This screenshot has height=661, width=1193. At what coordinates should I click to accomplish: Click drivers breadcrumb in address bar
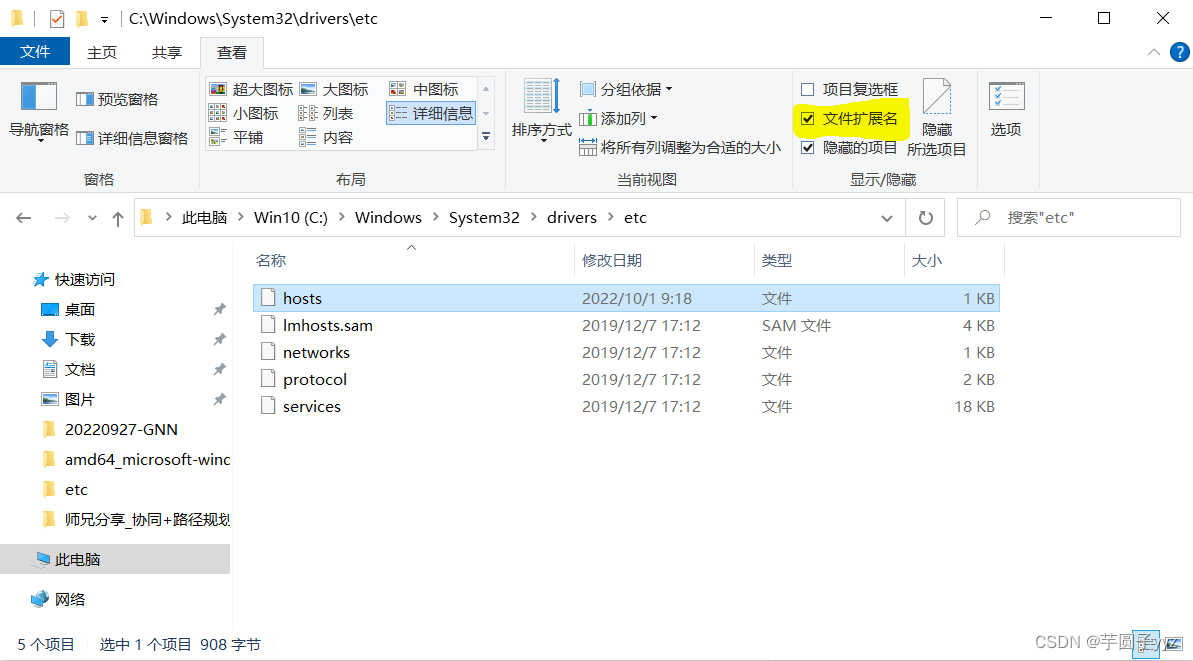pos(571,218)
